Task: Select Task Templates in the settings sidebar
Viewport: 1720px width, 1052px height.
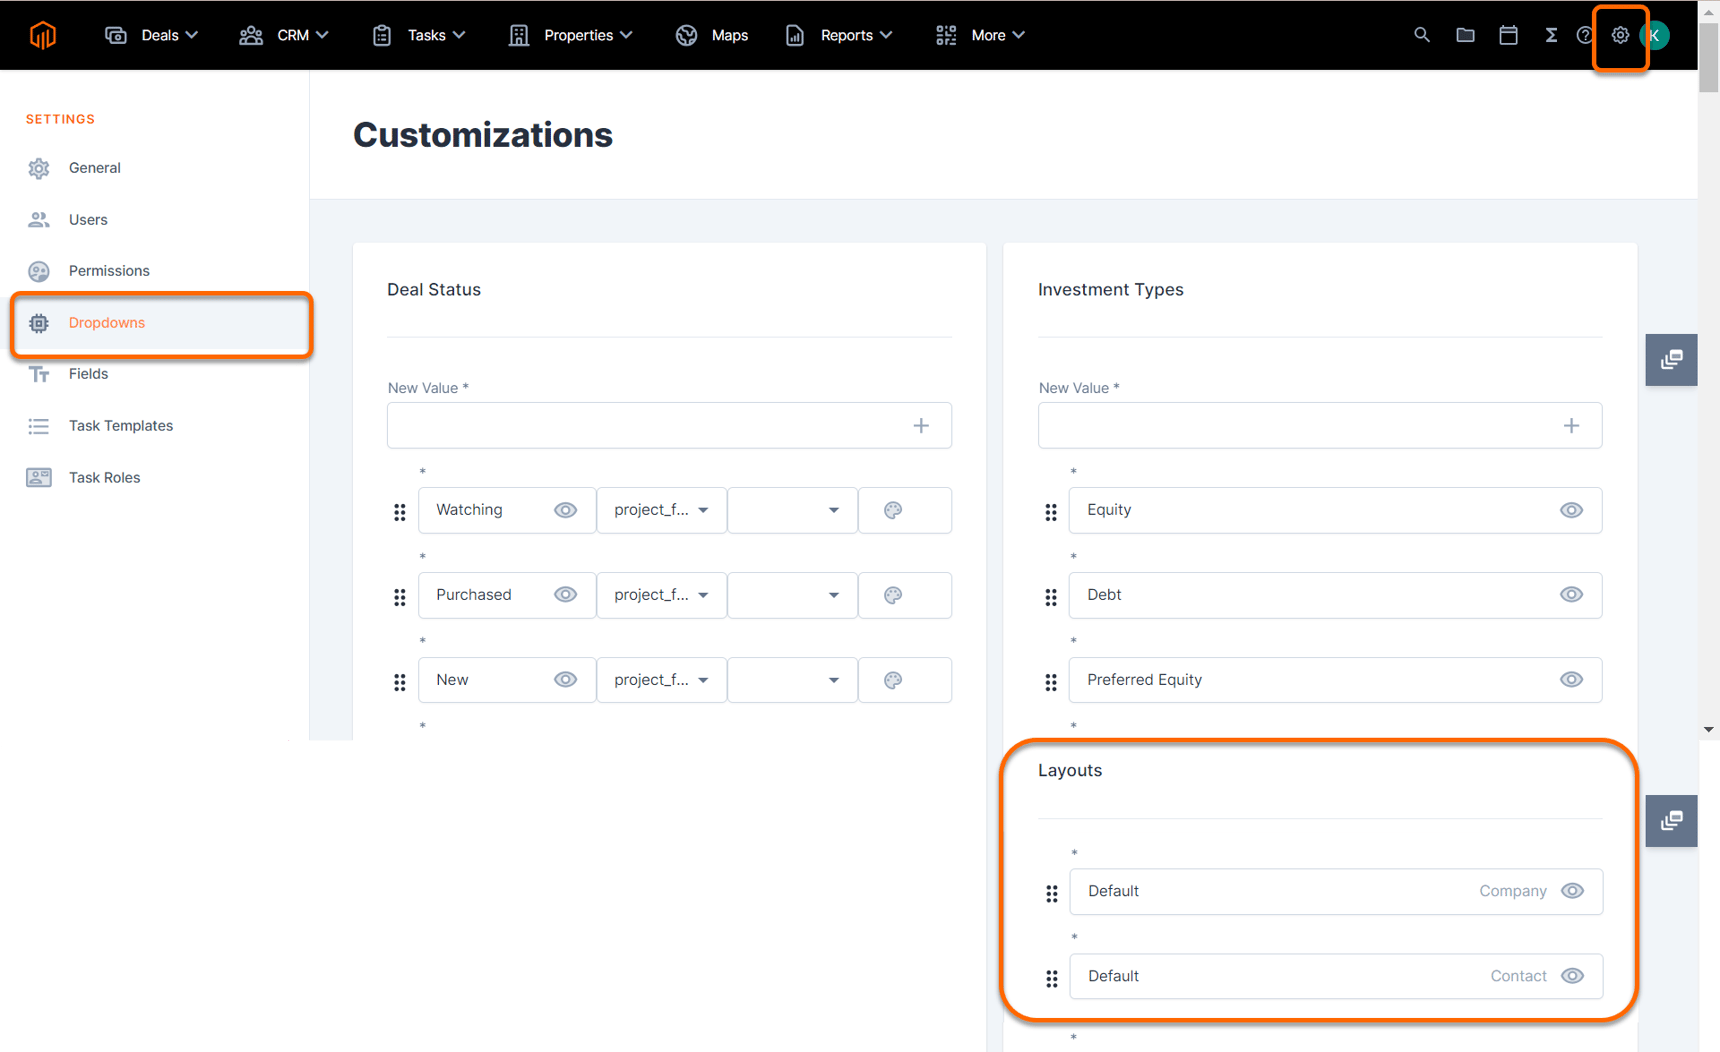Action: (120, 425)
